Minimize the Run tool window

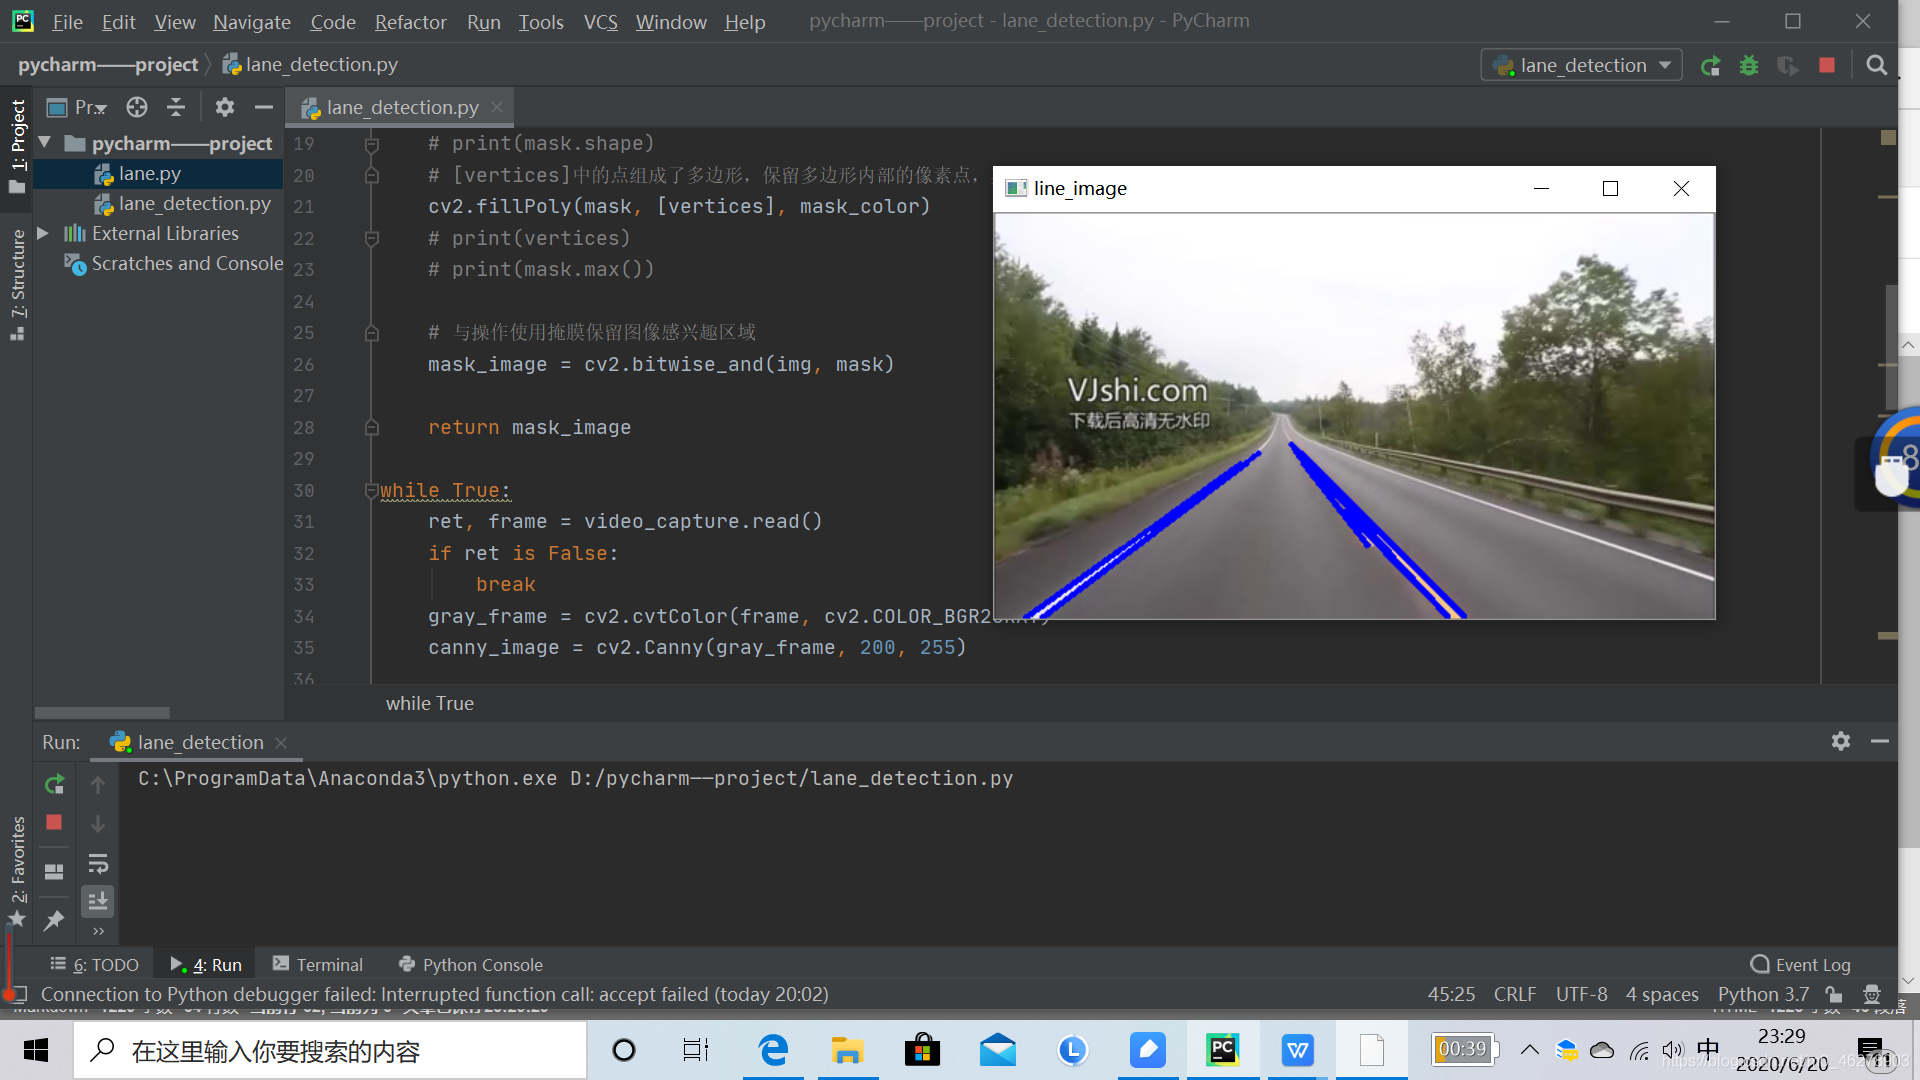[1880, 741]
